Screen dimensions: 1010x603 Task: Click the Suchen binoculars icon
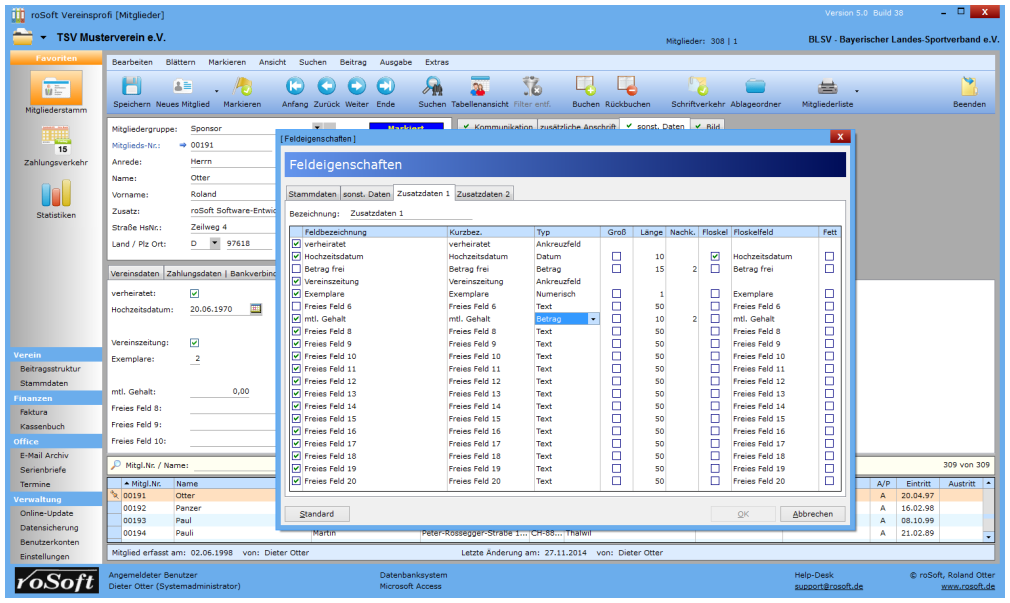[432, 87]
